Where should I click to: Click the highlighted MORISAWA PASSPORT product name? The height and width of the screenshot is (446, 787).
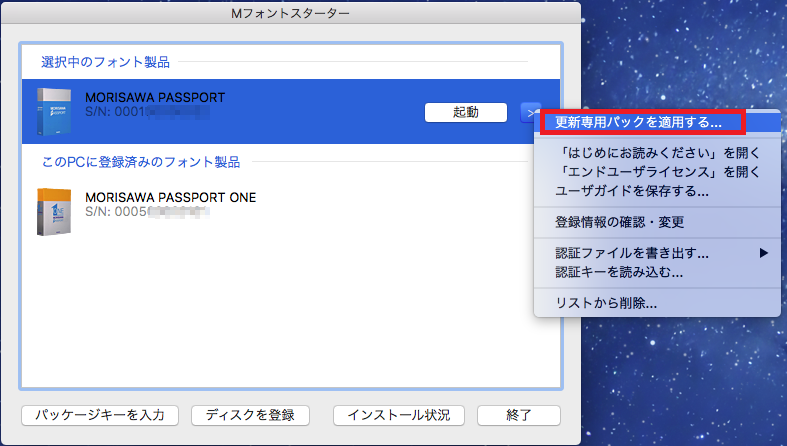tap(155, 97)
